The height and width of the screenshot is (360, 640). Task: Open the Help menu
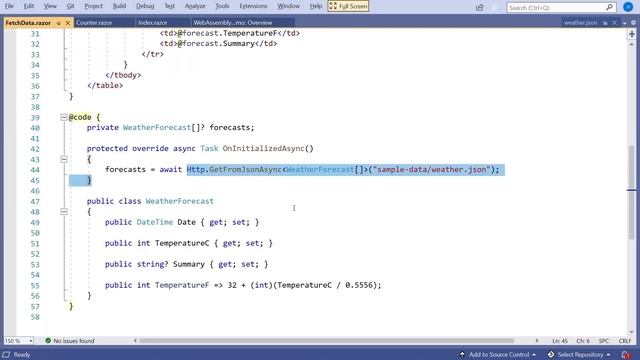click(x=316, y=6)
